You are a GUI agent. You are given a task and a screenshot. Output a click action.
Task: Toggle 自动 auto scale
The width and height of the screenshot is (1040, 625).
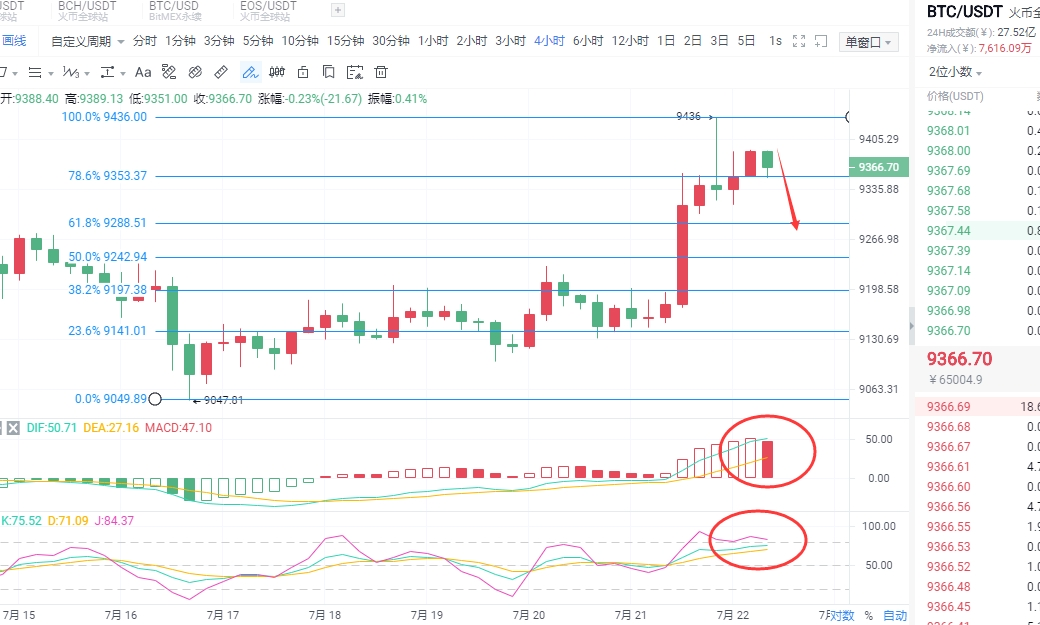pyautogui.click(x=895, y=615)
